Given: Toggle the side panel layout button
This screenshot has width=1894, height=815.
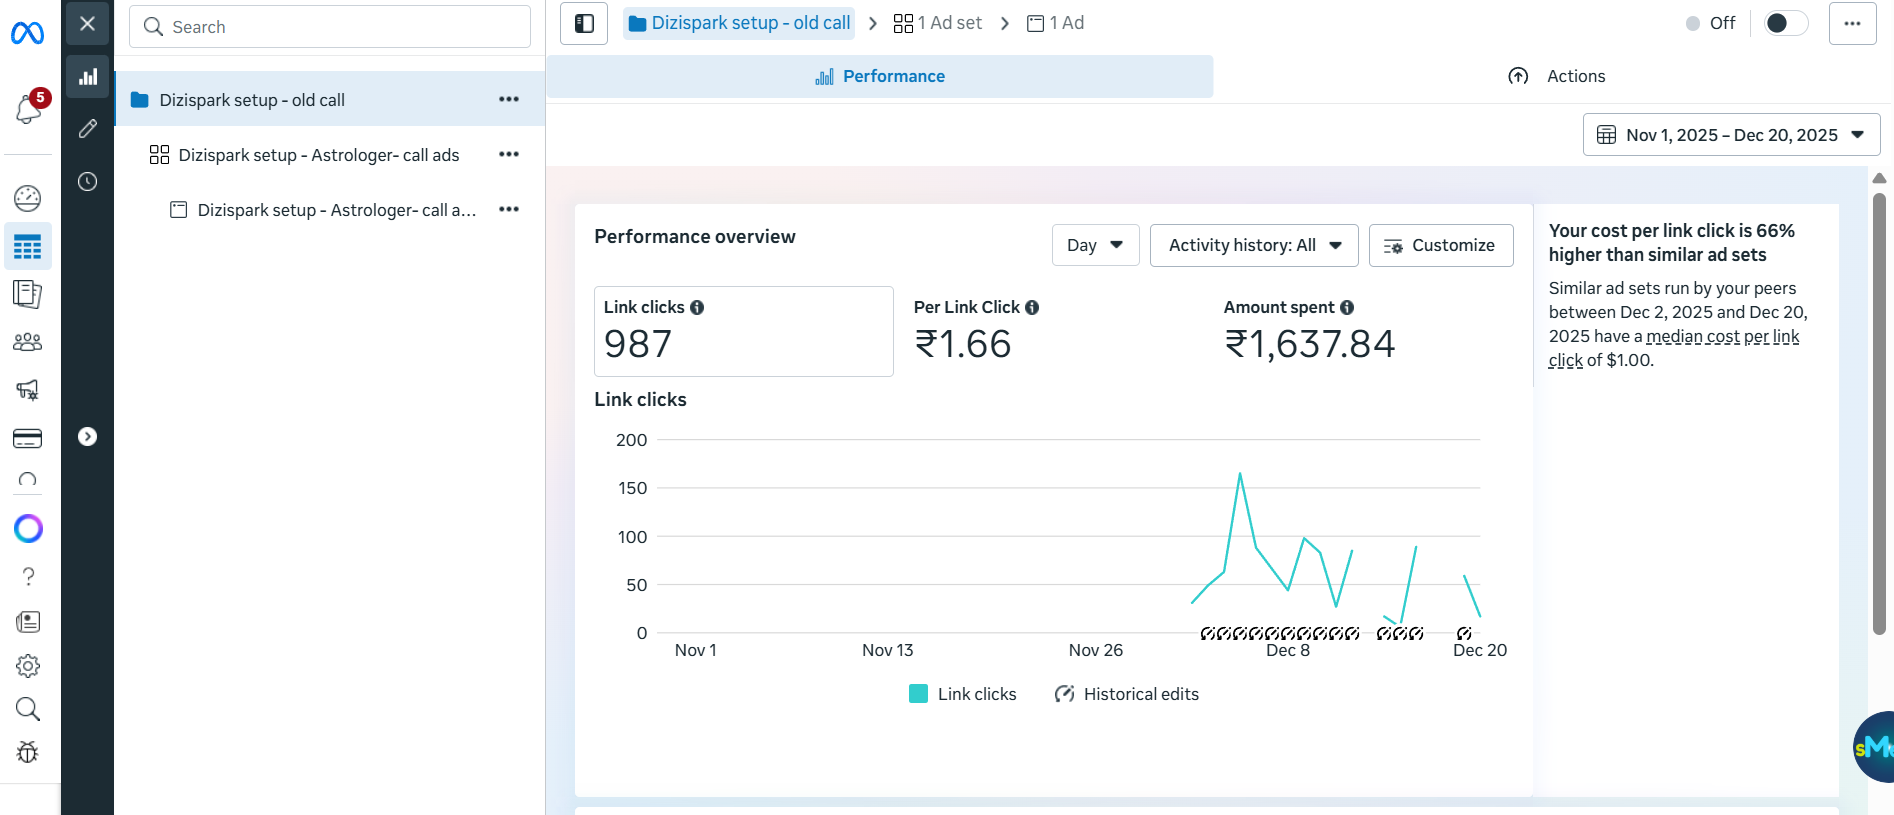Looking at the screenshot, I should coord(584,23).
